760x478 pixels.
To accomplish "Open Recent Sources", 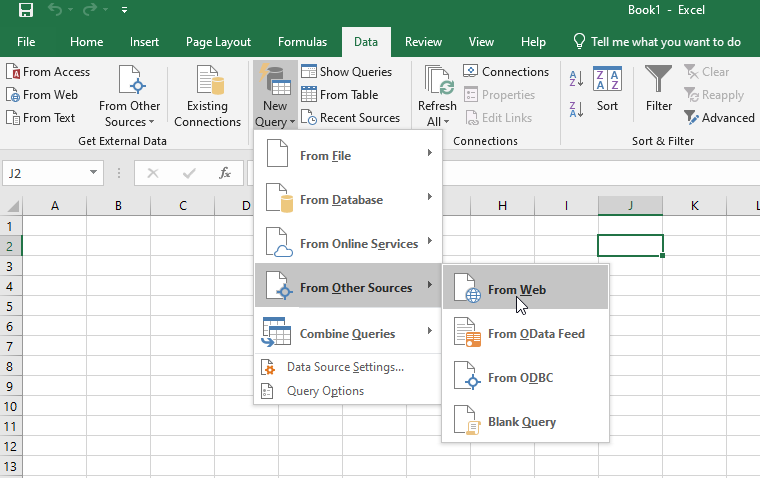I will pos(350,118).
